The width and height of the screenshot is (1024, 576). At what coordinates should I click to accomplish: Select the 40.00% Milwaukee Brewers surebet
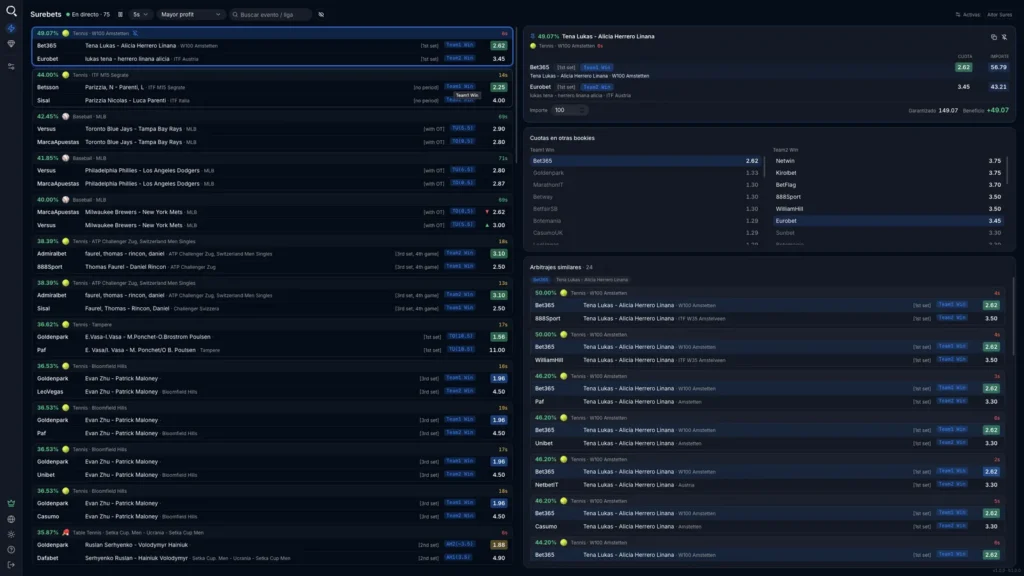pos(272,213)
